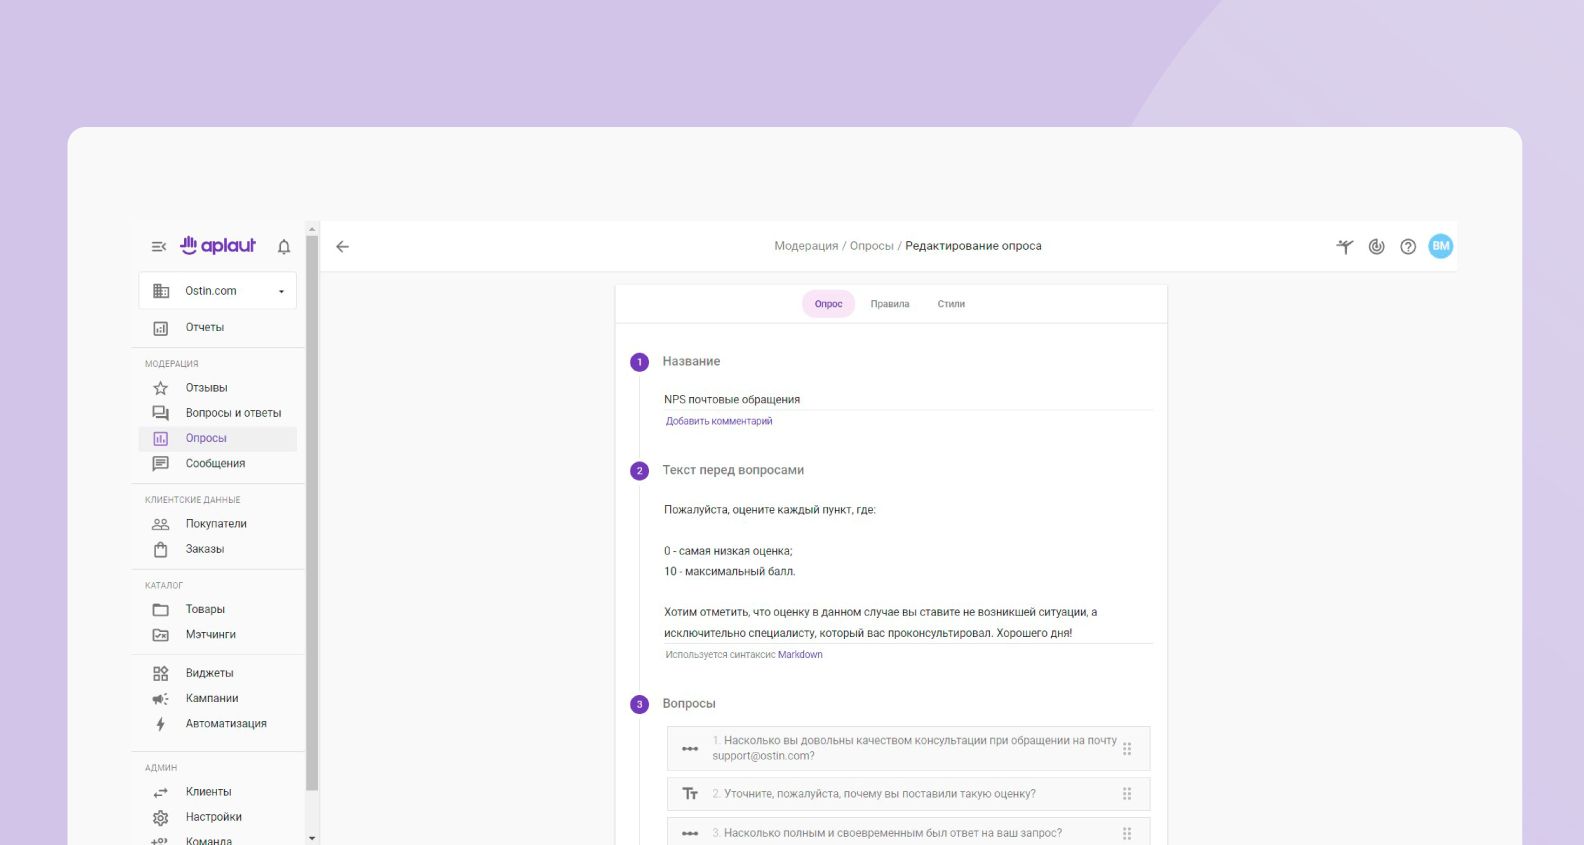Viewport: 1584px width, 845px height.
Task: Open the Markdown syntax link
Action: point(800,655)
